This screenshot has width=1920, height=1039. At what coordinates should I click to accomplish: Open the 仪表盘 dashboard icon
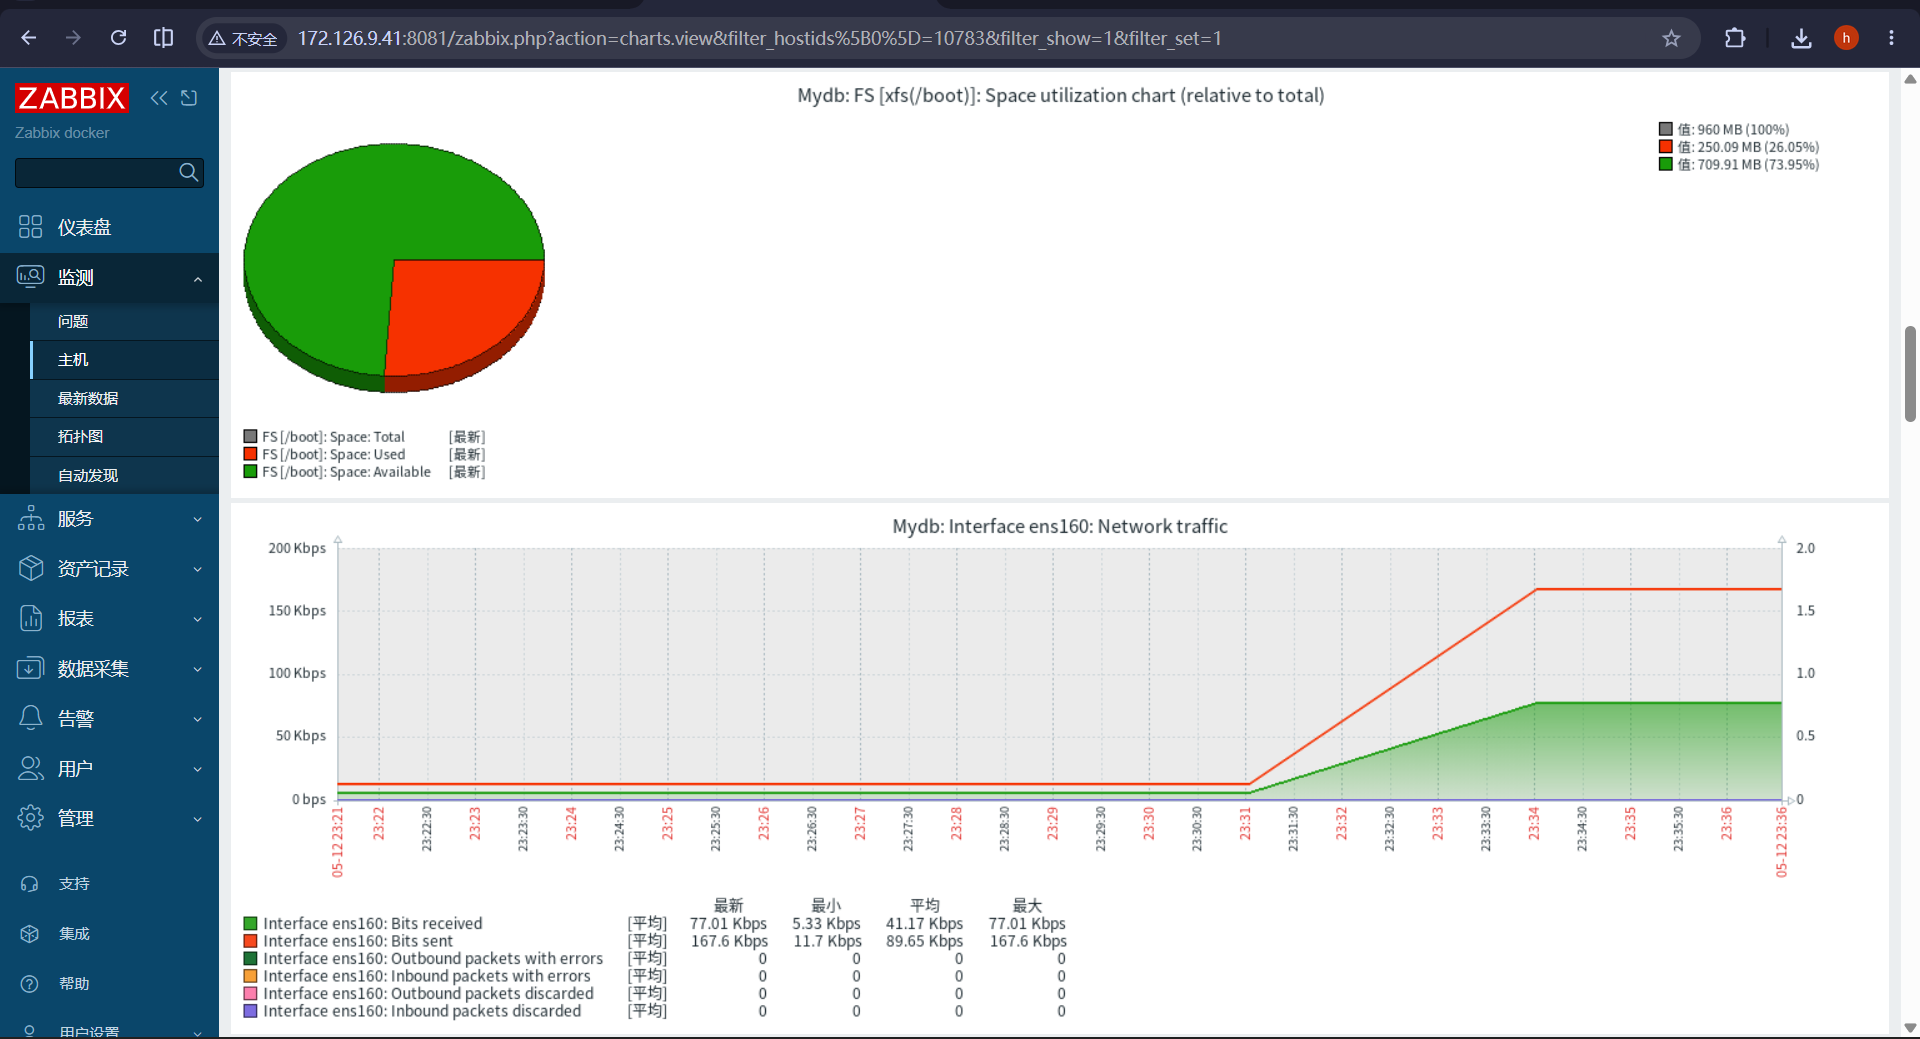pyautogui.click(x=30, y=227)
